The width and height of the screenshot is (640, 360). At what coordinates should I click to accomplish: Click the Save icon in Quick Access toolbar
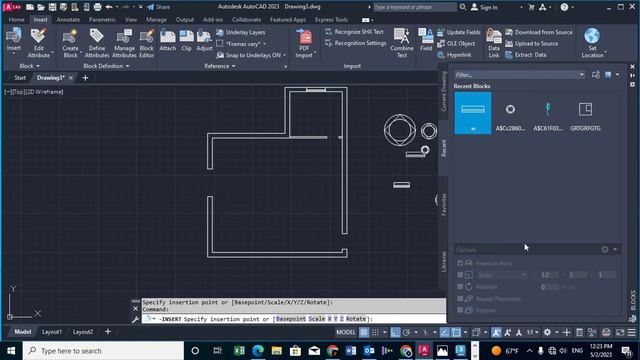coord(52,7)
